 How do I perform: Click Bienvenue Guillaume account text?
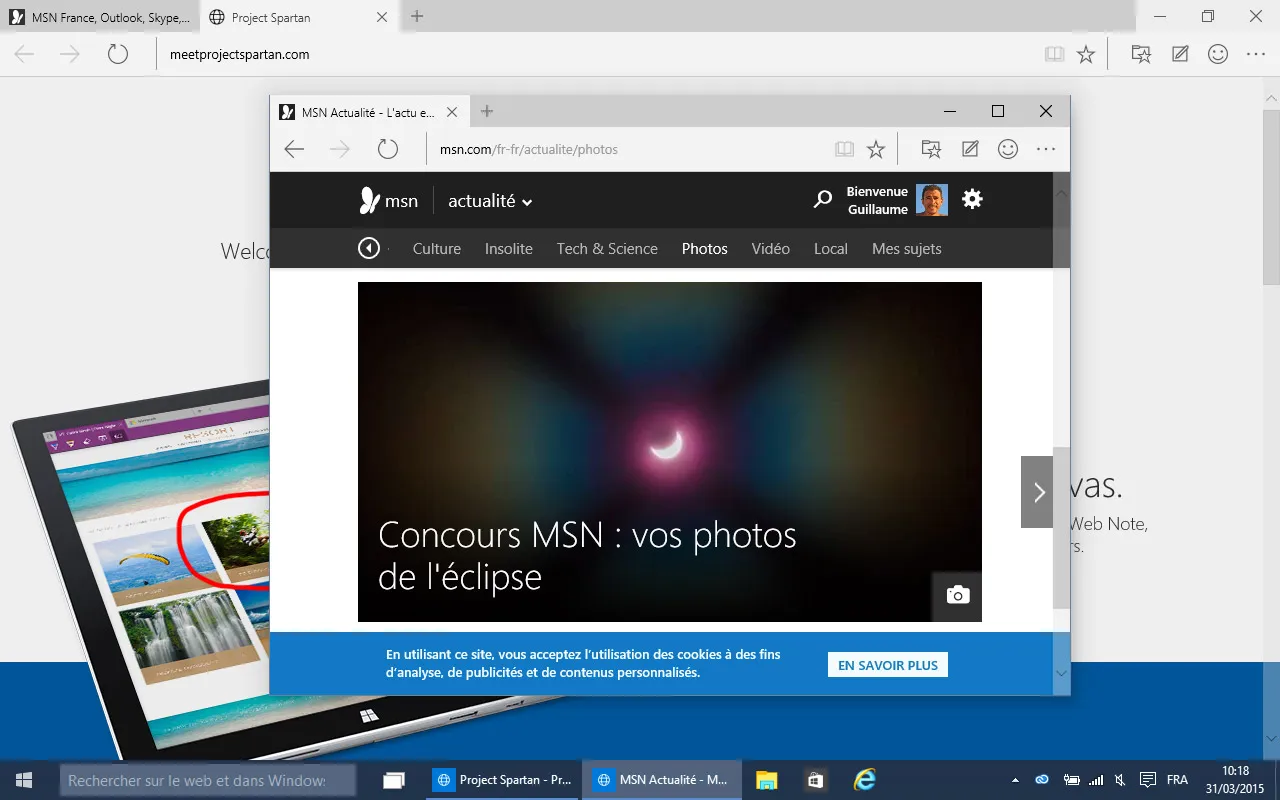click(877, 200)
